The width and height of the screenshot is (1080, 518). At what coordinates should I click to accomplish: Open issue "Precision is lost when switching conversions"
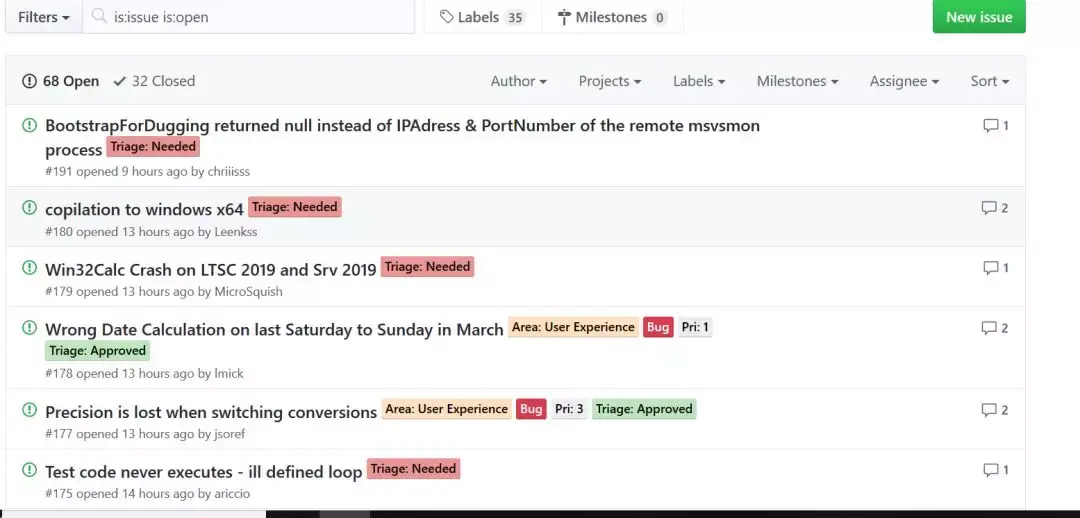tap(211, 412)
